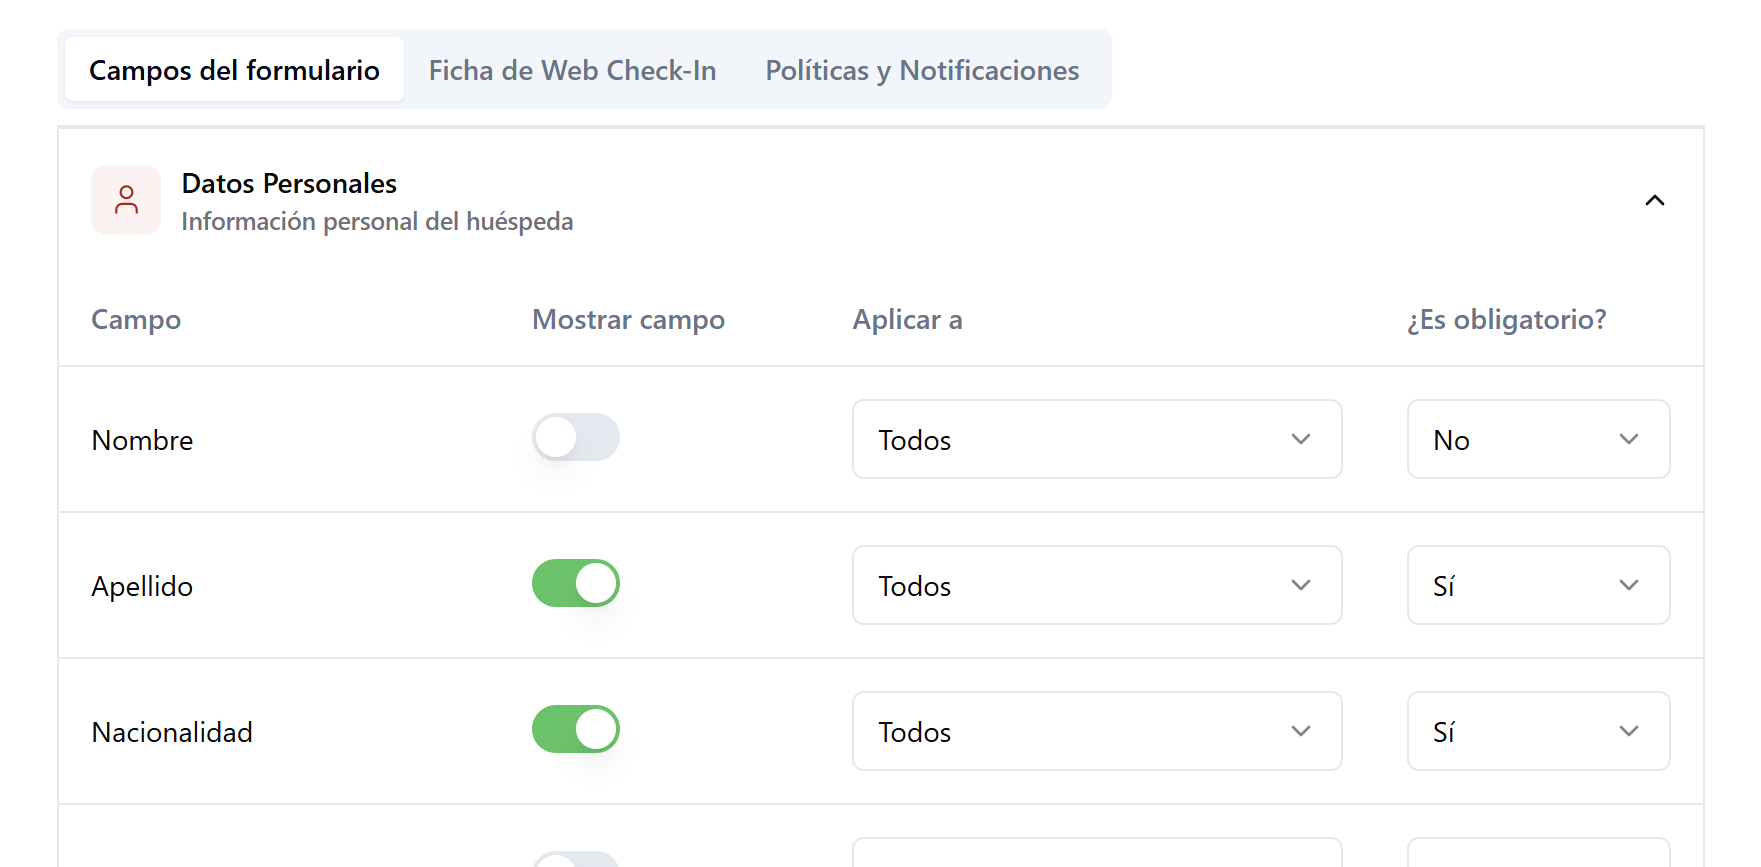Image resolution: width=1761 pixels, height=867 pixels.
Task: Select the Campos del formulario tab
Action: pyautogui.click(x=234, y=70)
